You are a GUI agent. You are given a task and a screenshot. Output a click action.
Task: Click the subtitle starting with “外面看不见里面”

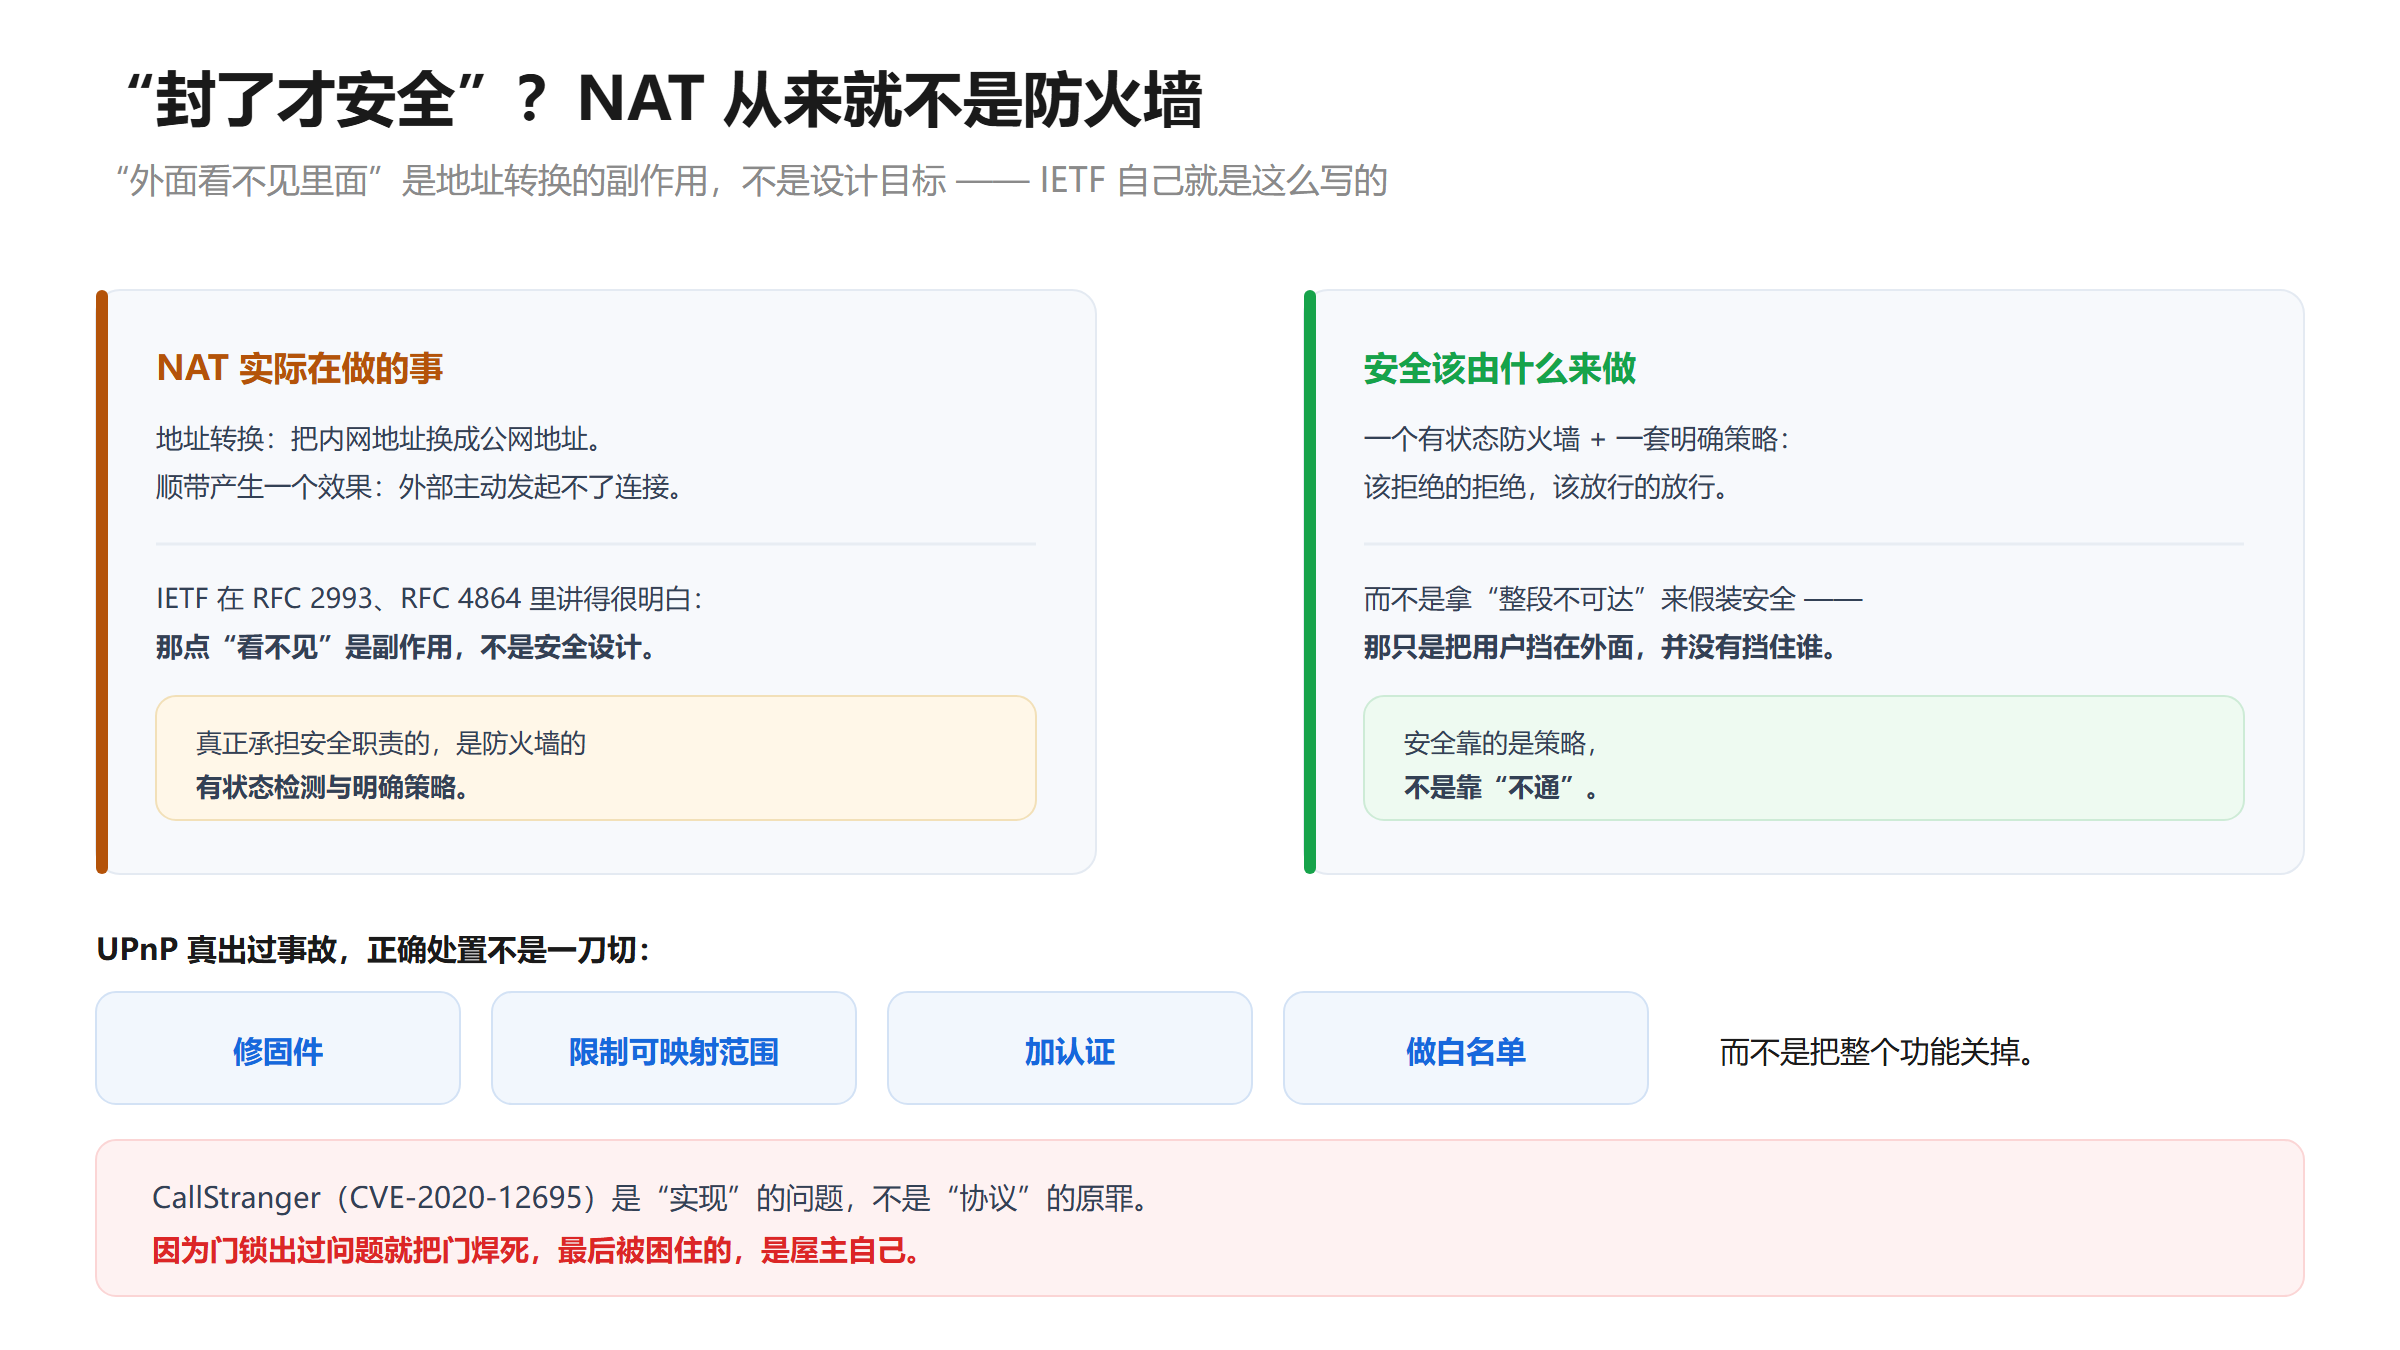752,181
